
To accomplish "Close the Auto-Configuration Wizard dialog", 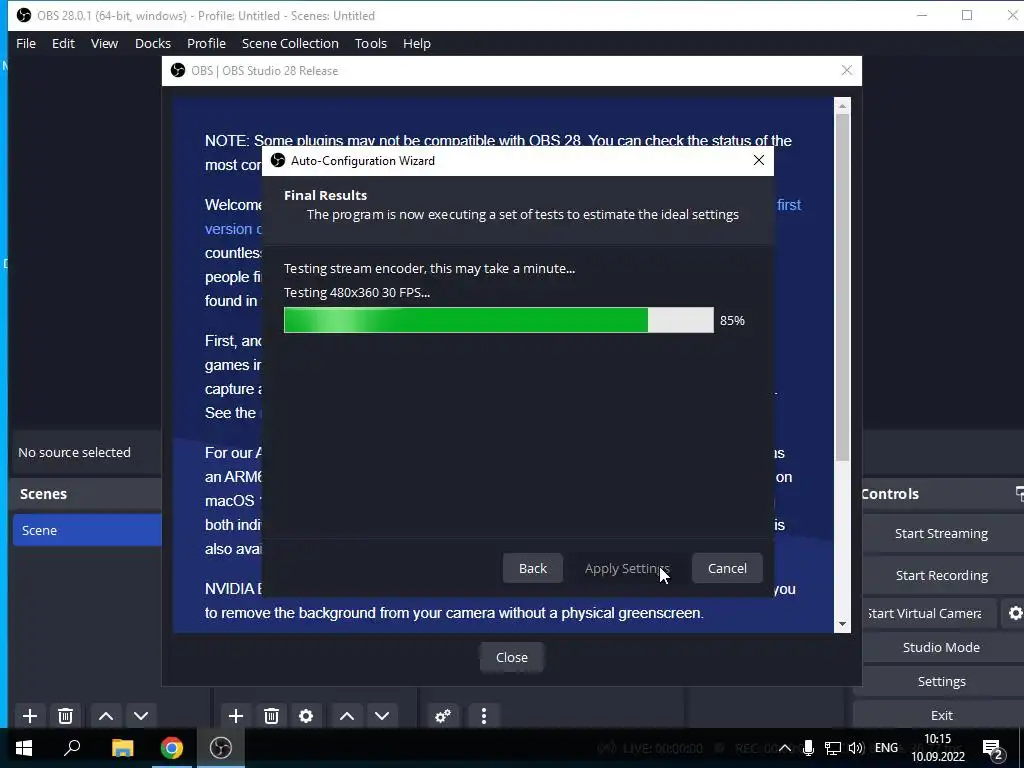I will [758, 160].
